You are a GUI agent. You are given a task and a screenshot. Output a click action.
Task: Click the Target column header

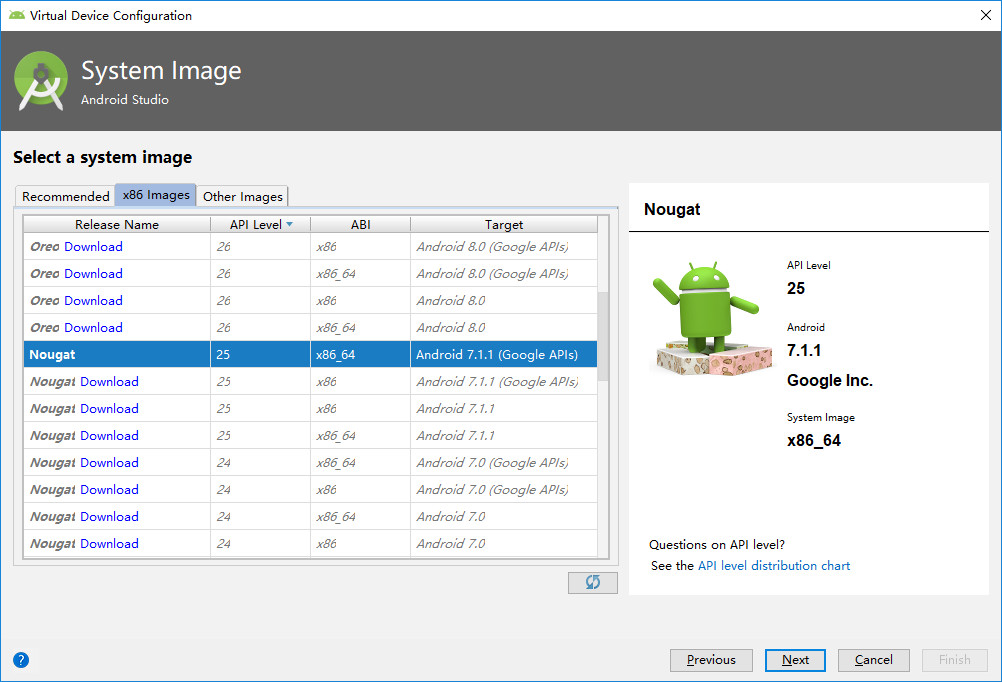click(x=504, y=224)
